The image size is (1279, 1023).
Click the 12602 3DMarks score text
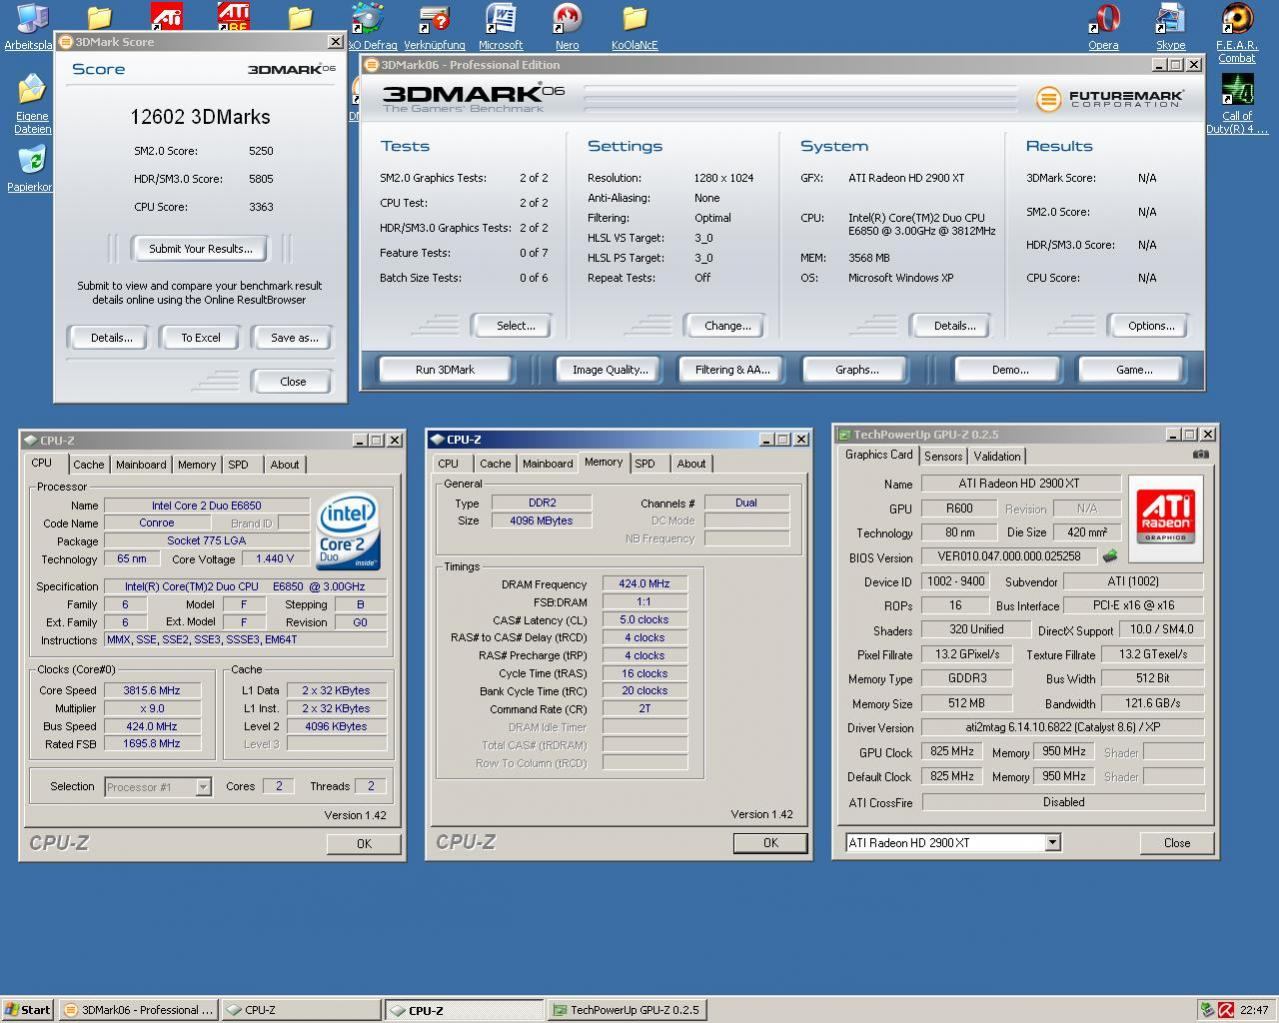click(x=200, y=117)
